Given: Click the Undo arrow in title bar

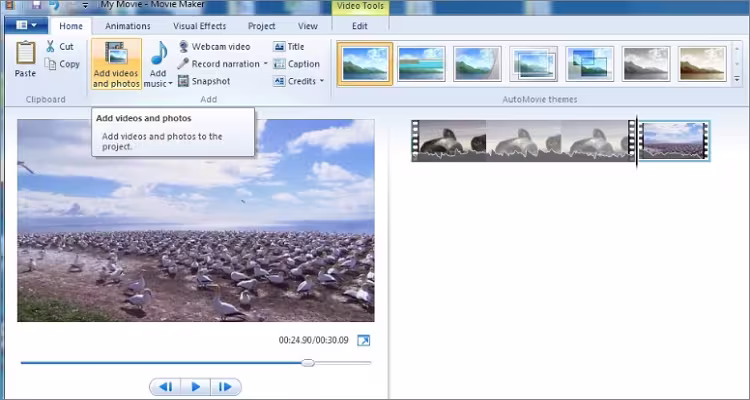Looking at the screenshot, I should tap(54, 6).
